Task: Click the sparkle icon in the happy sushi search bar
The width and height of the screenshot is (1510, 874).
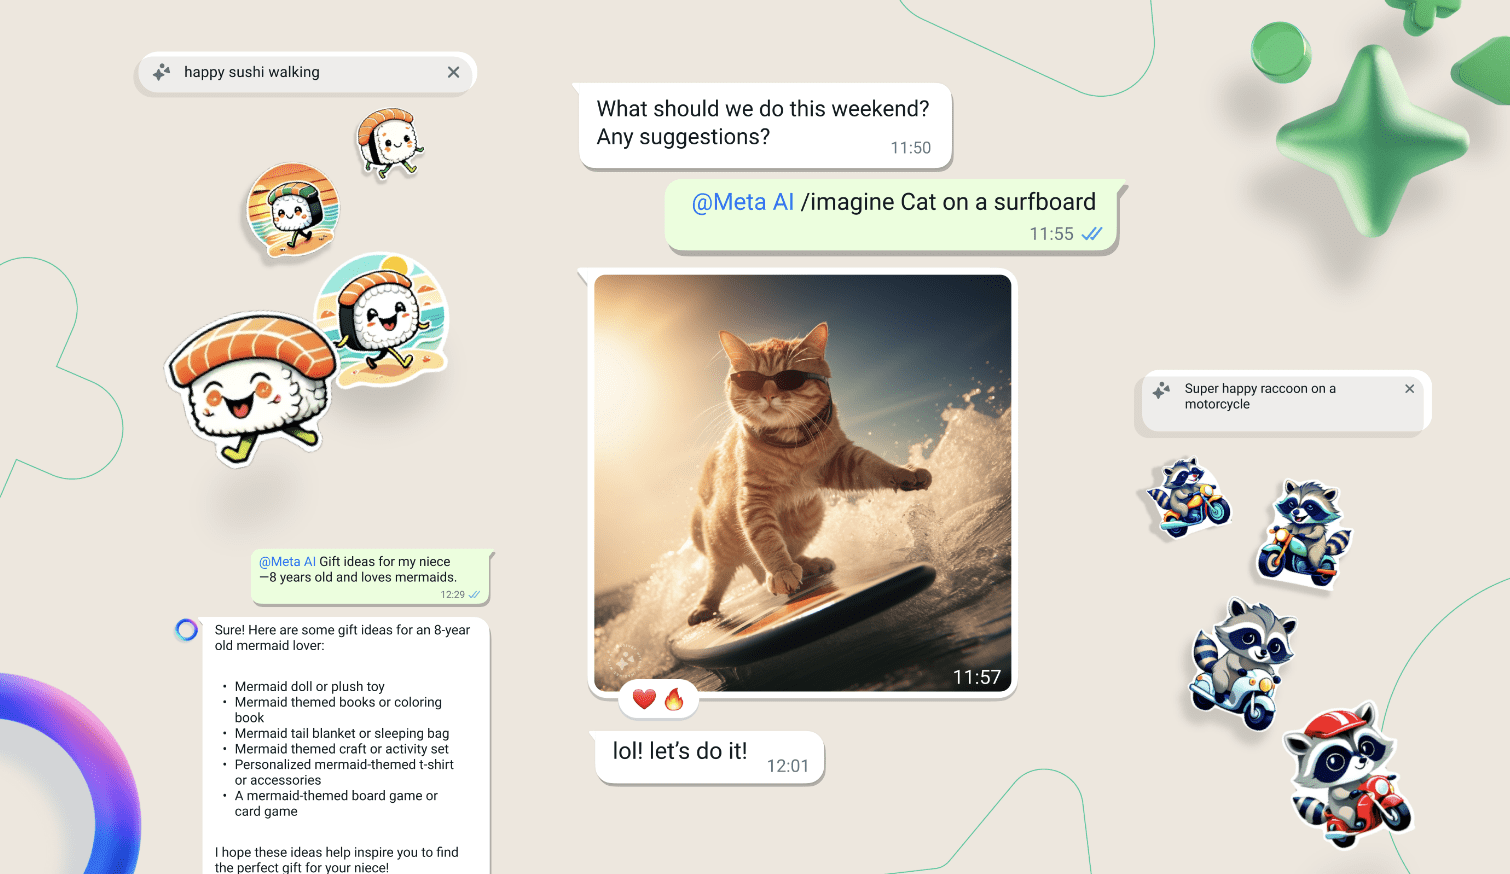Action: tap(161, 72)
